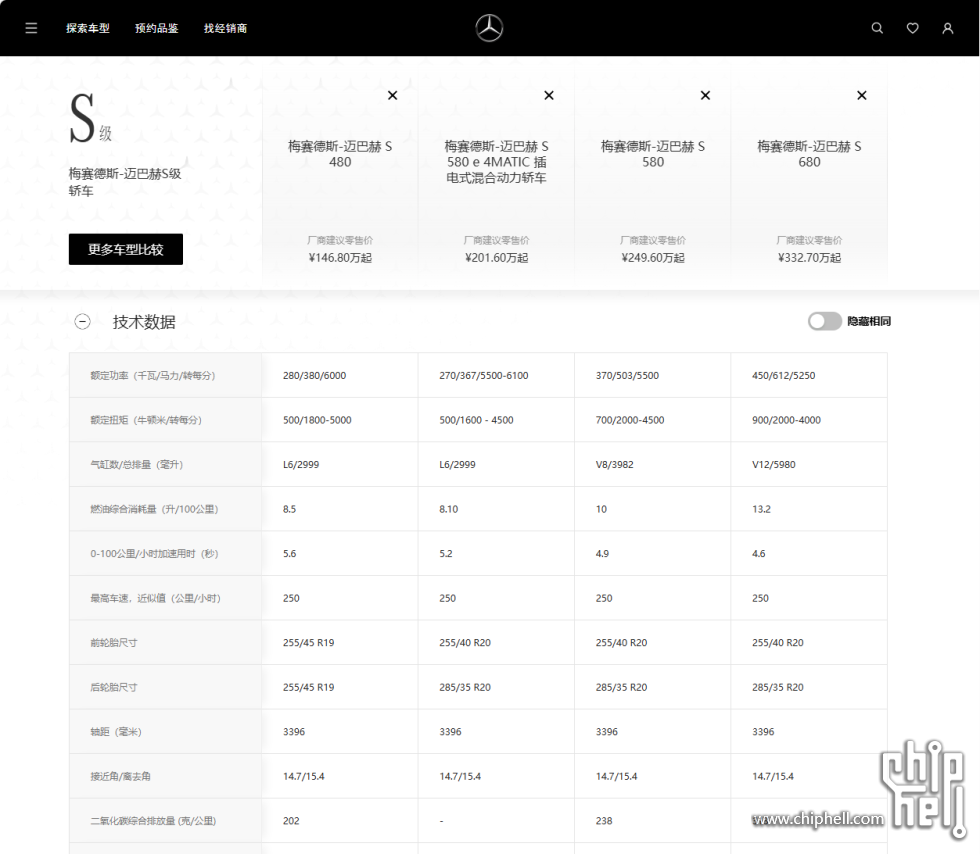Select S 580 e 4MATIC hybrid model title
Viewport: 980px width, 854px height.
point(496,162)
